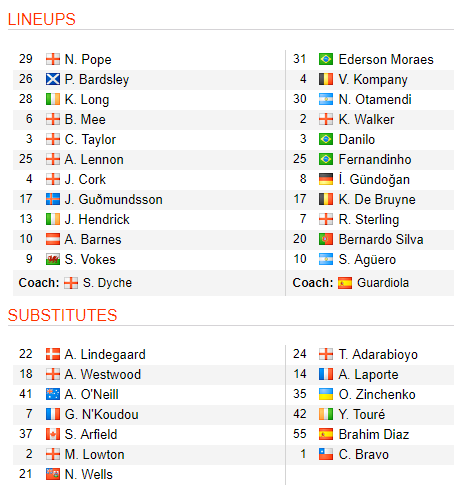454x489 pixels.
Task: Click the Germany flag beside İ. Gündoğan
Action: point(326,179)
